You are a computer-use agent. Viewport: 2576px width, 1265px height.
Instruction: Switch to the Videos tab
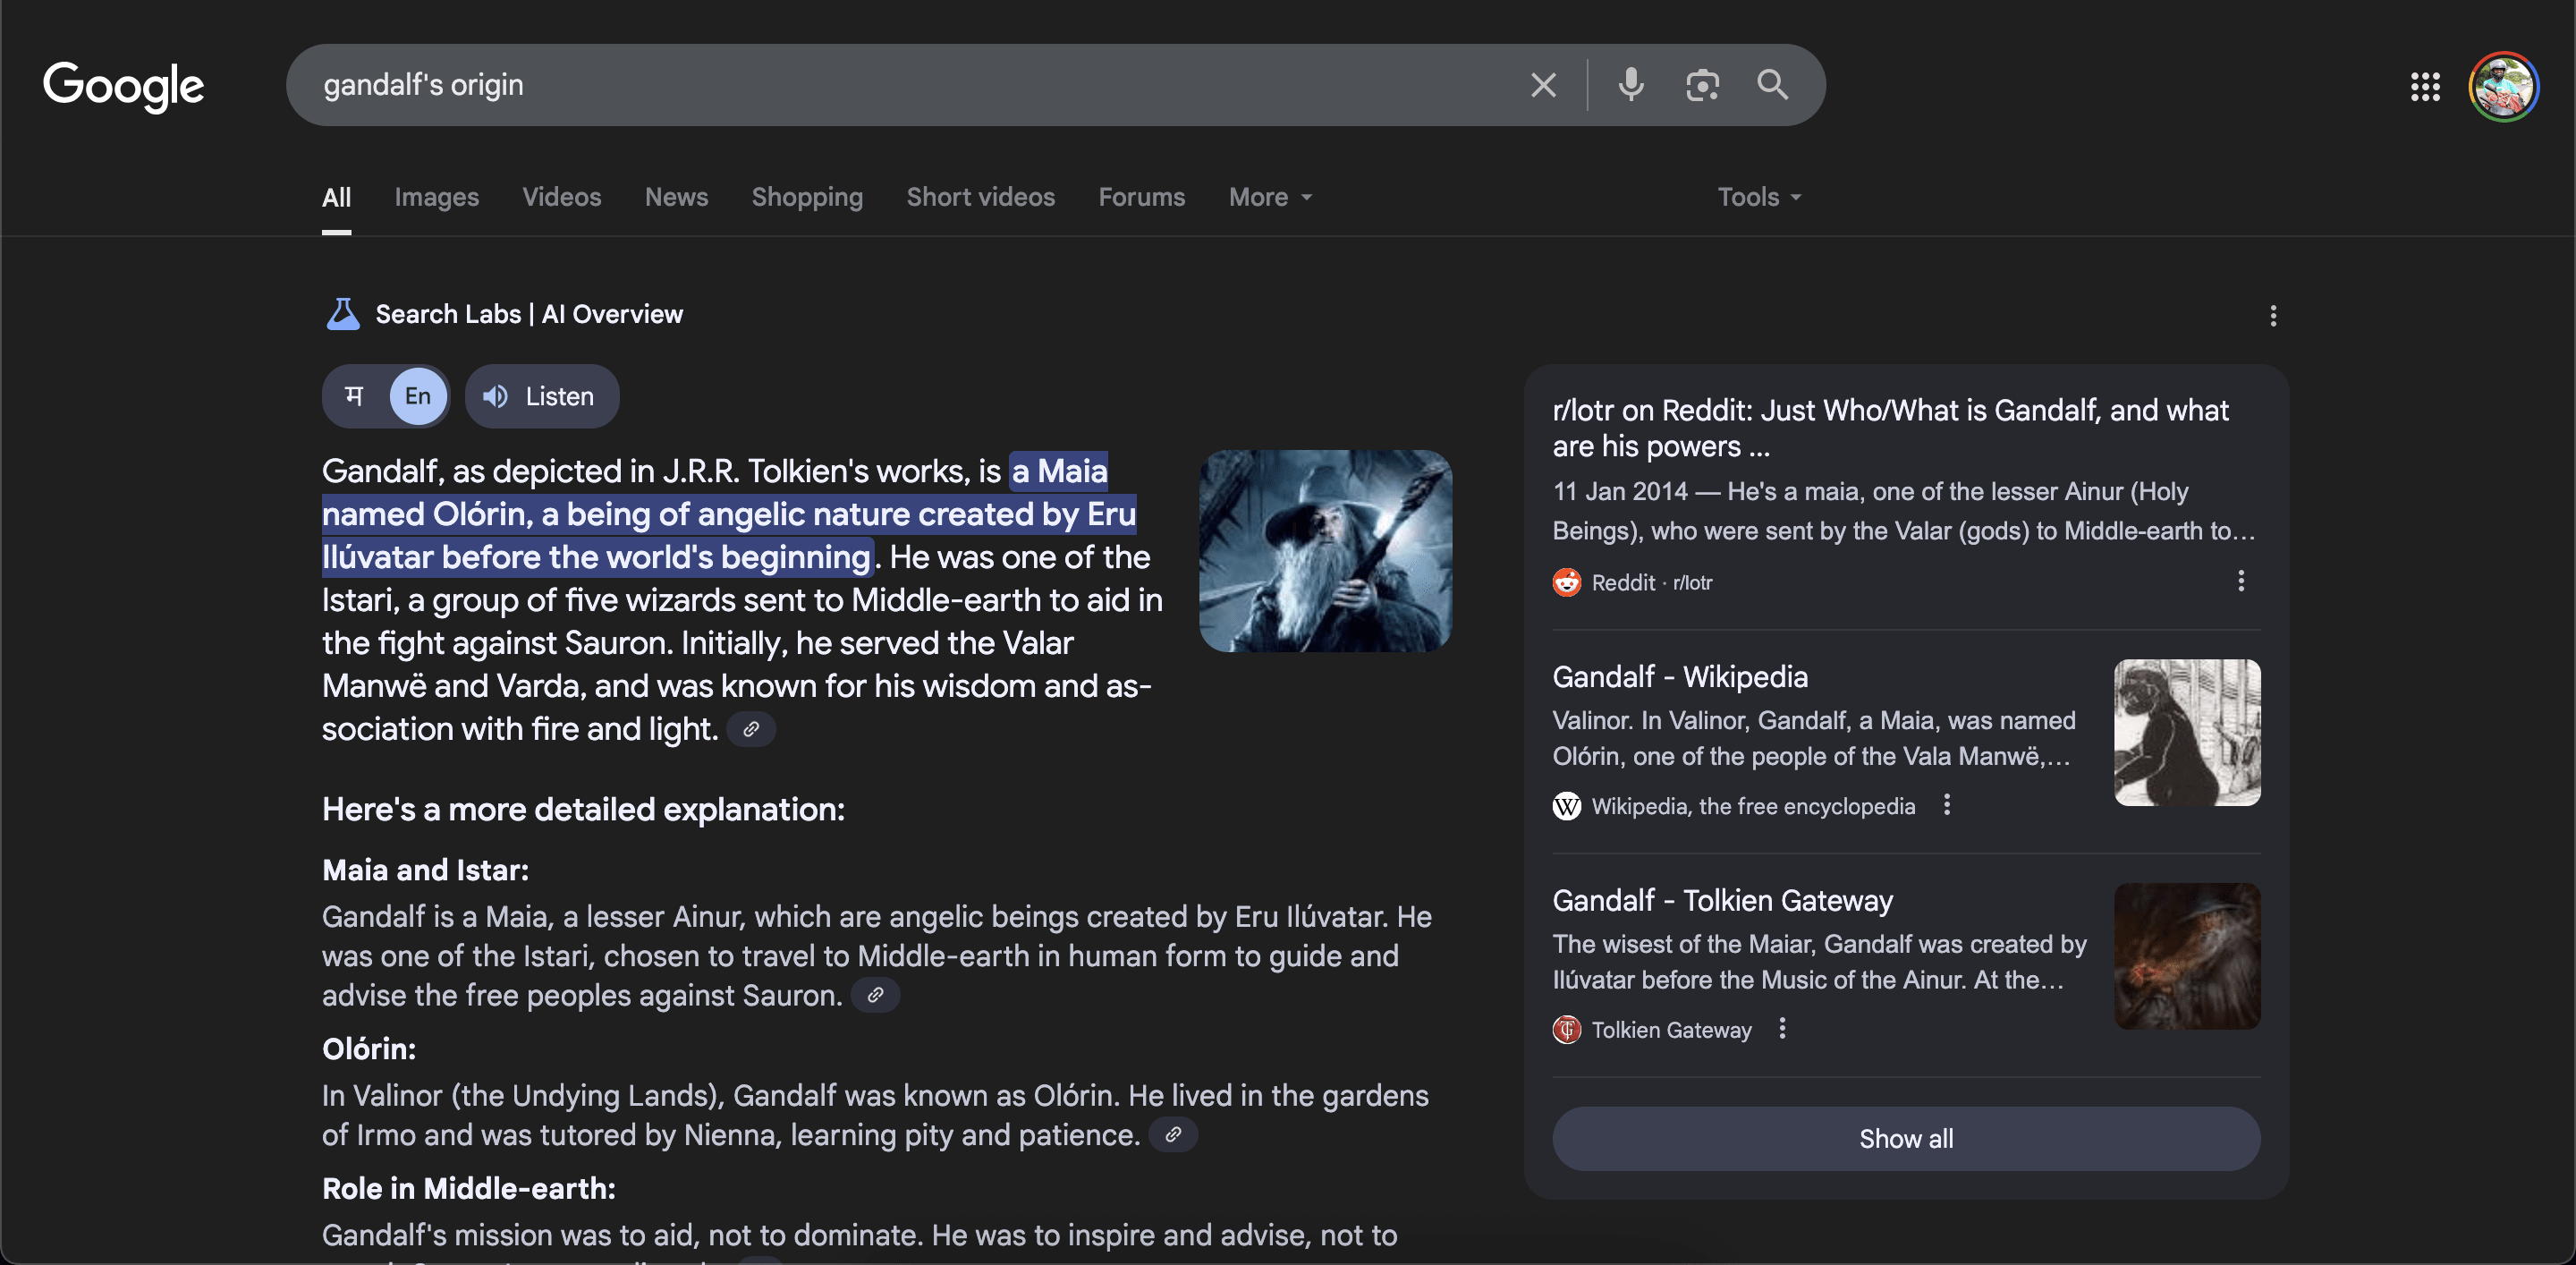point(562,197)
